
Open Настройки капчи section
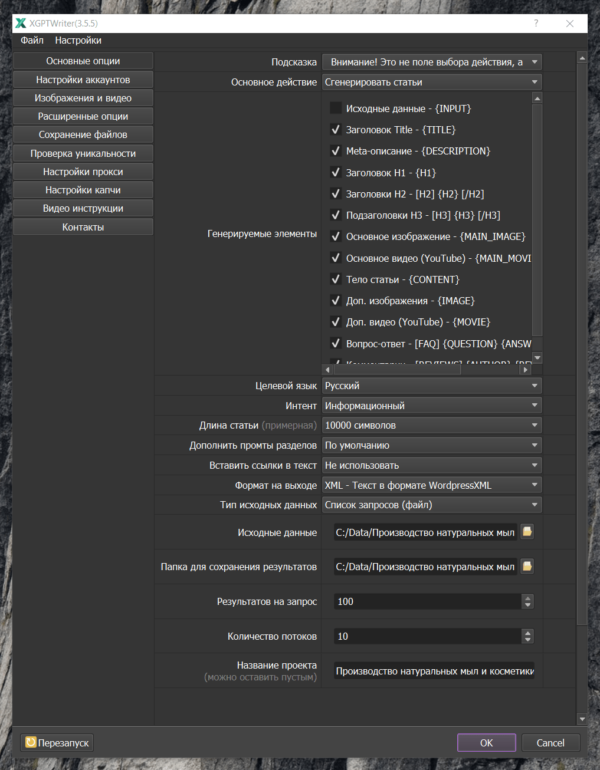[83, 190]
